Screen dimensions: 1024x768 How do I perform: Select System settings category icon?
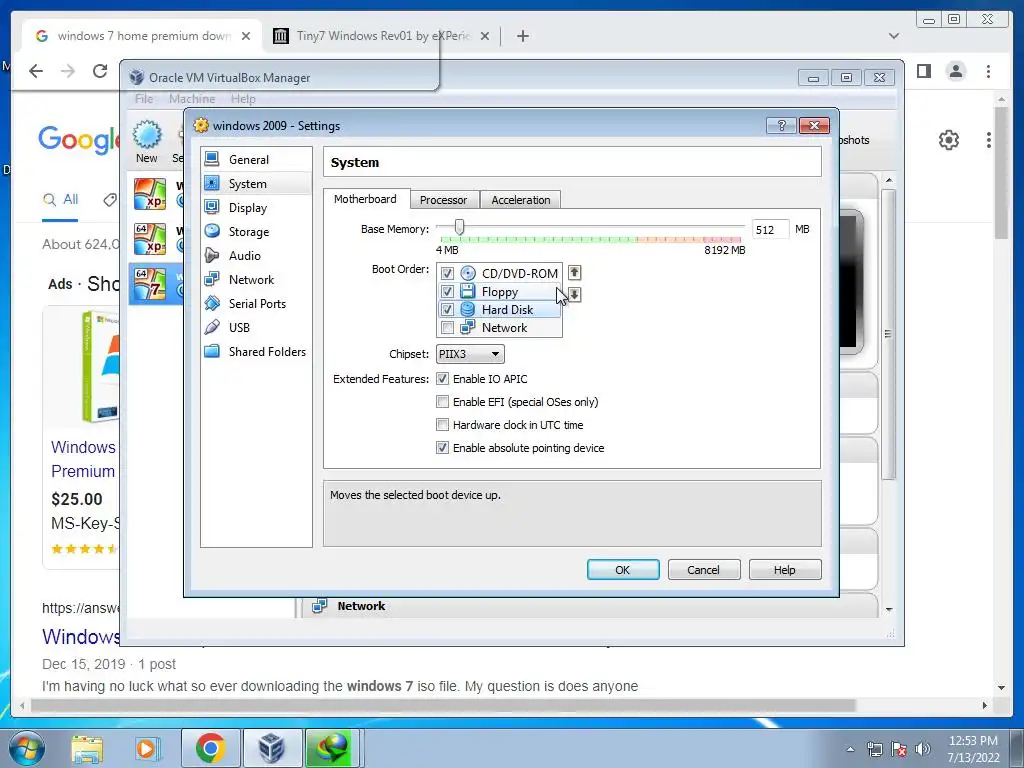point(212,183)
